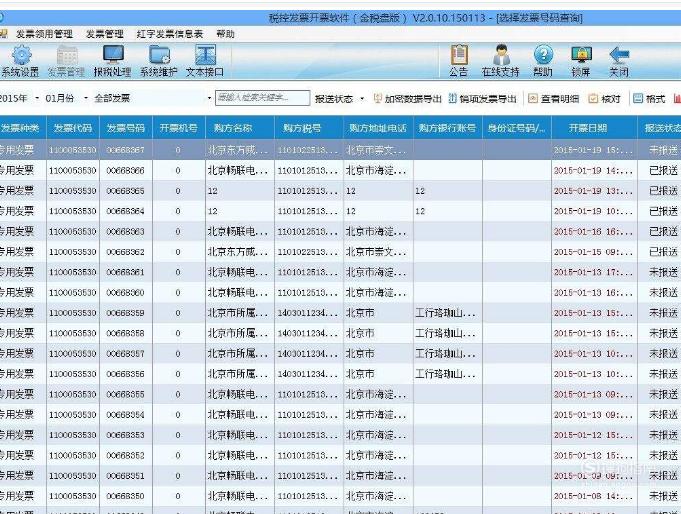Sort by 发票种类 column header
681x514 pixels.
[23, 128]
